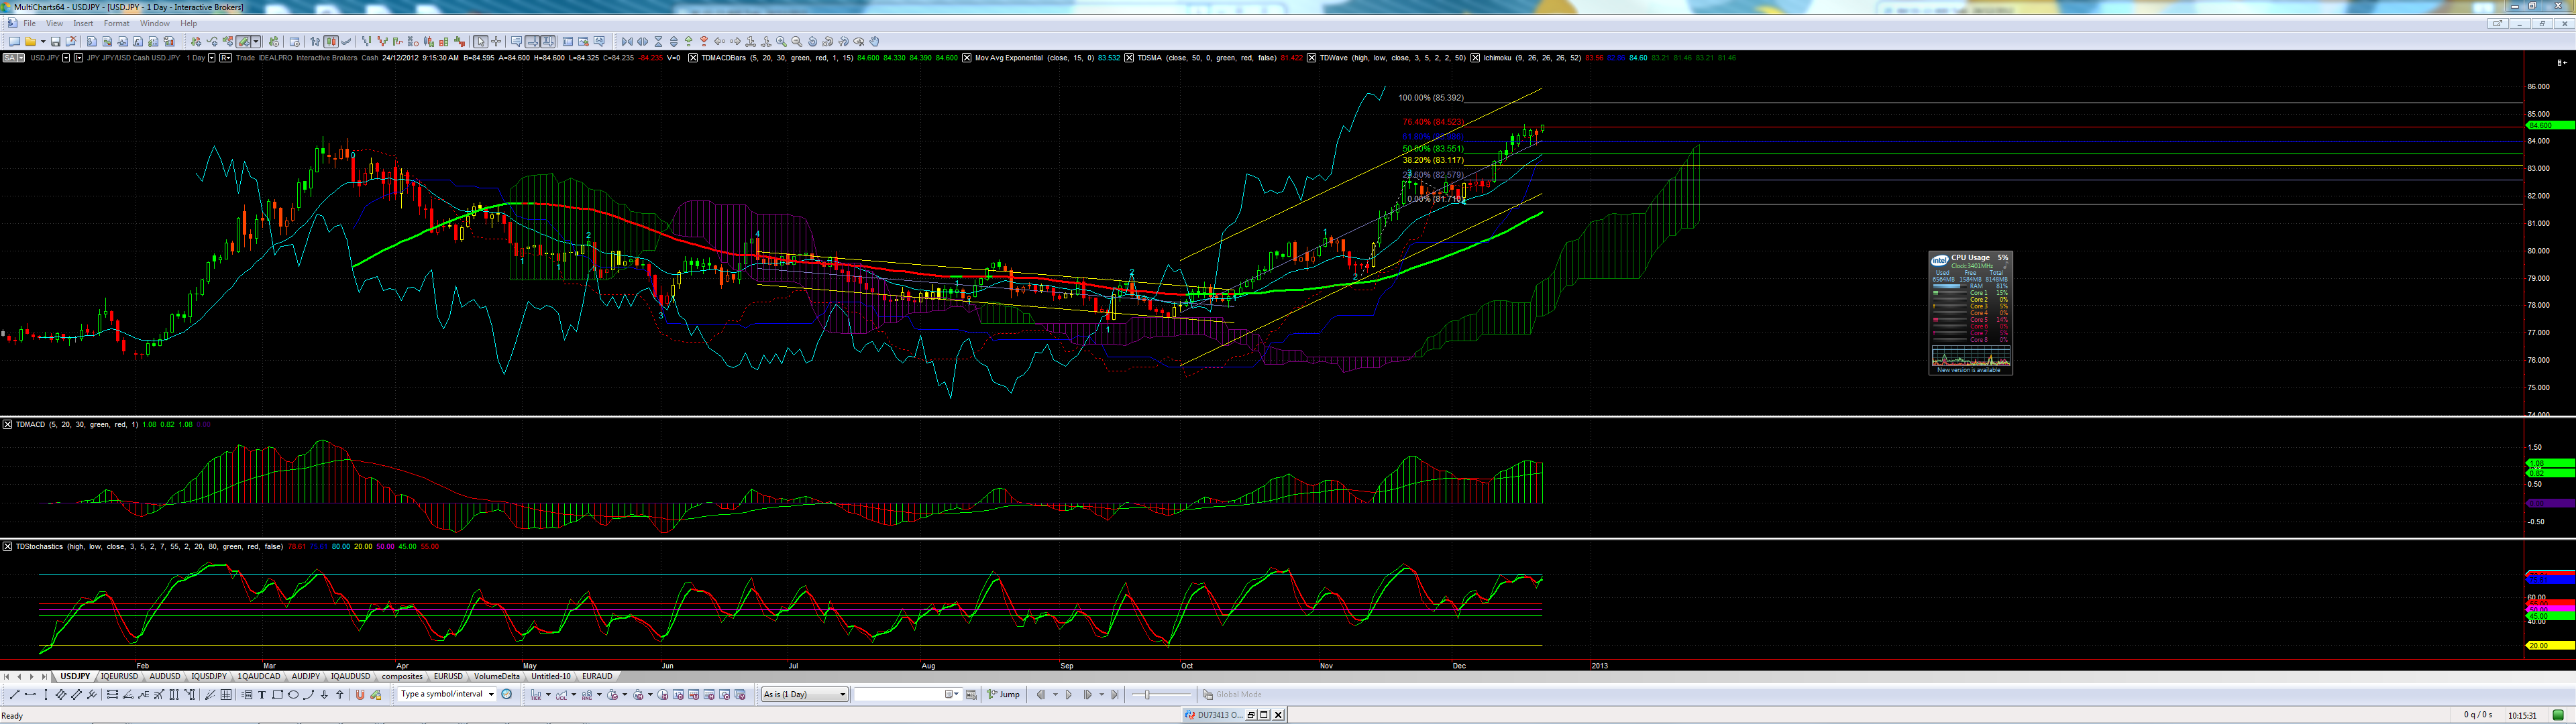Click the playback play forward button

pos(1069,694)
